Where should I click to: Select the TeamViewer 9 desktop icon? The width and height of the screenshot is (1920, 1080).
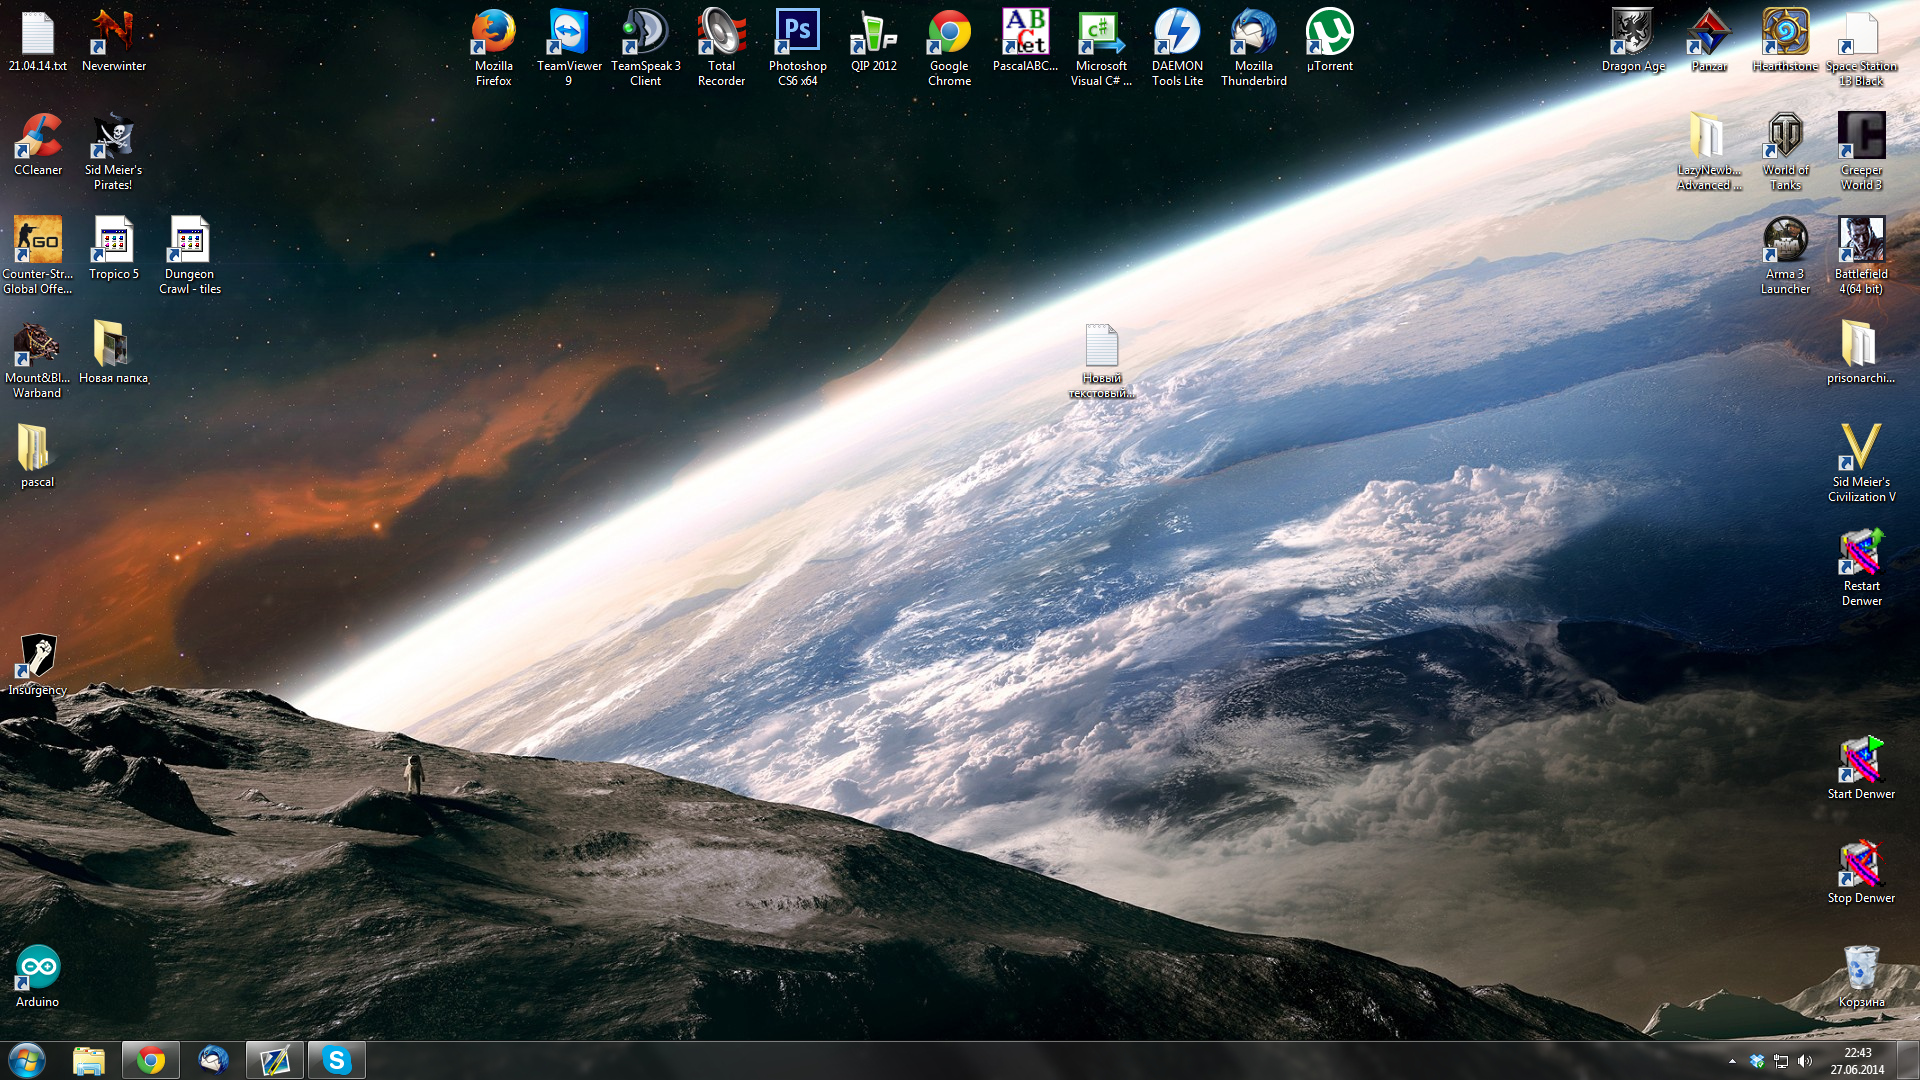pyautogui.click(x=569, y=47)
